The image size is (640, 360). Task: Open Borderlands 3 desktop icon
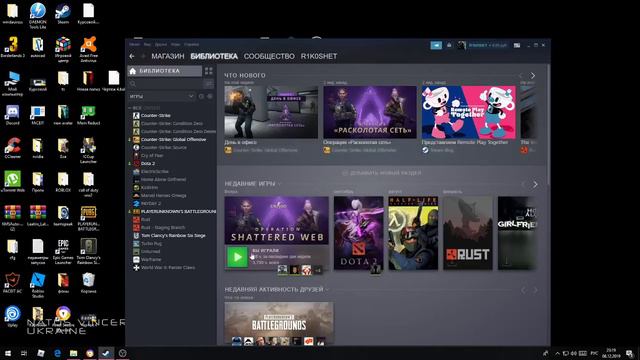(13, 47)
